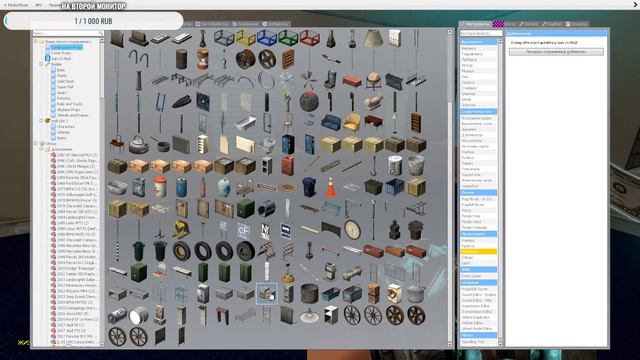Spawn the orange traffic cone prop
The height and width of the screenshot is (360, 640).
[x=331, y=187]
